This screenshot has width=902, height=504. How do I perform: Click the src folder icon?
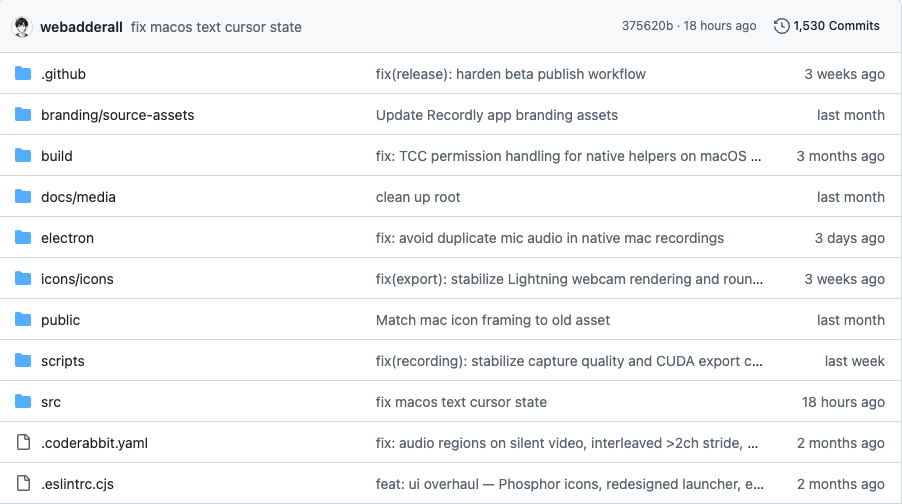[x=23, y=402]
